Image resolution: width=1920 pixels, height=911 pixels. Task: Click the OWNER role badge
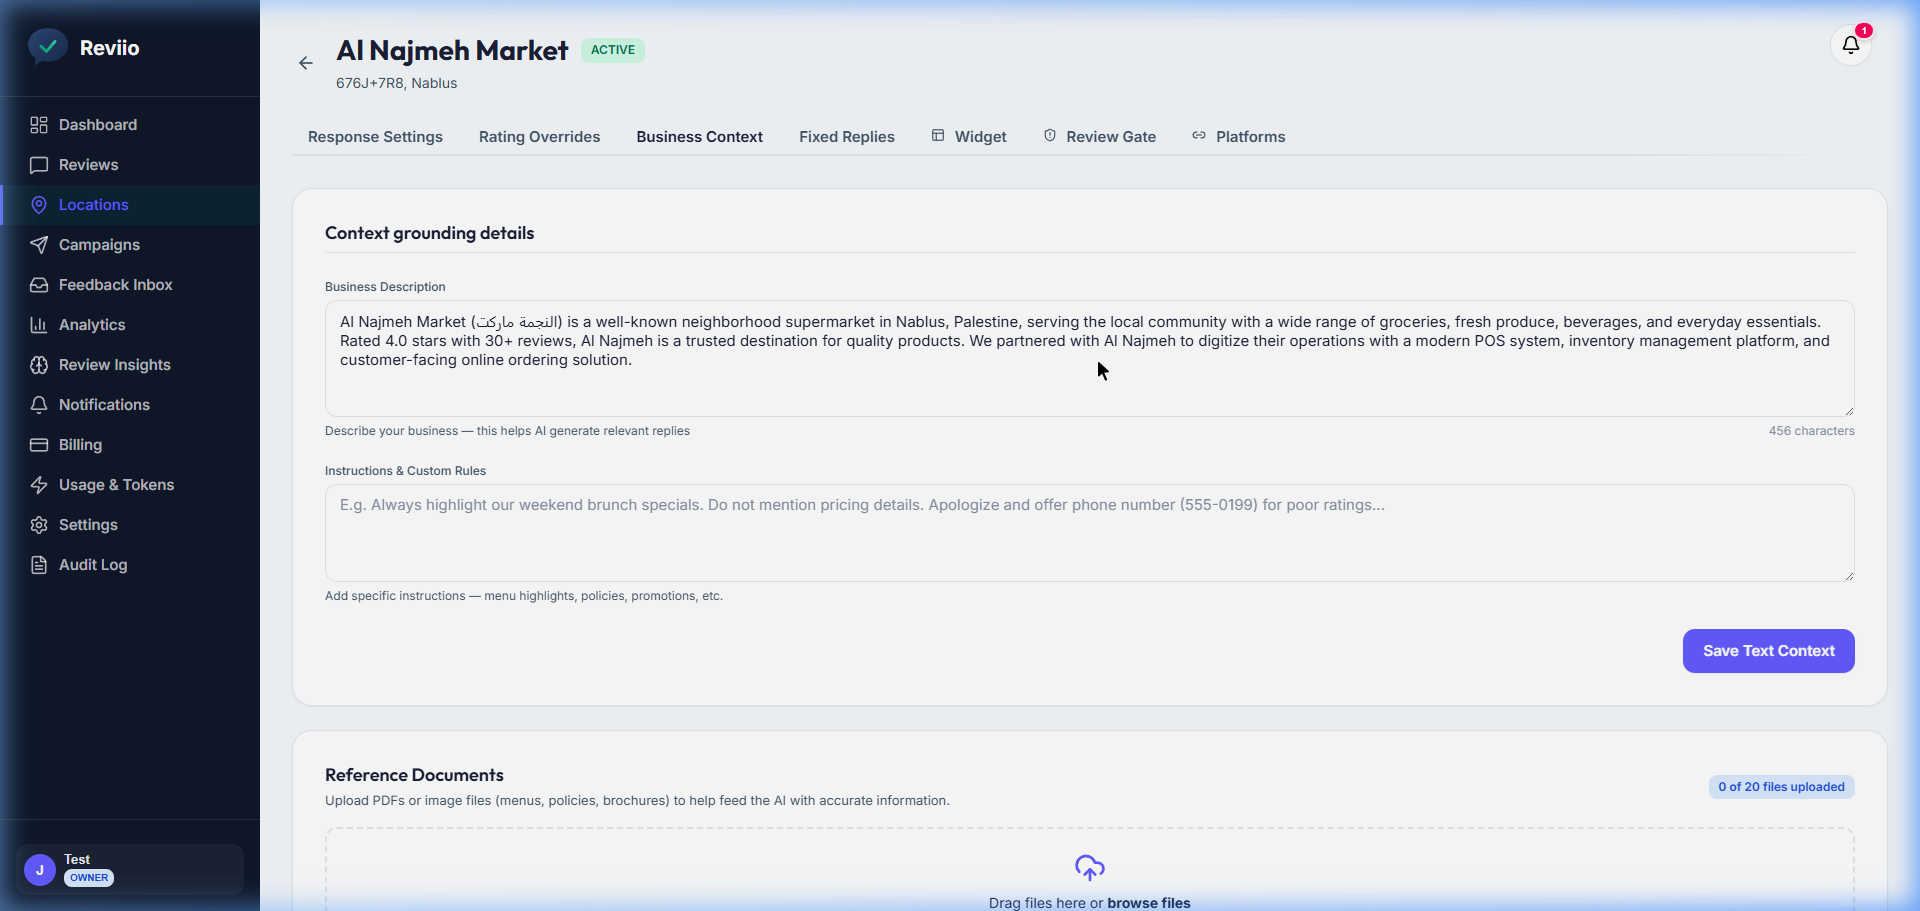[89, 878]
